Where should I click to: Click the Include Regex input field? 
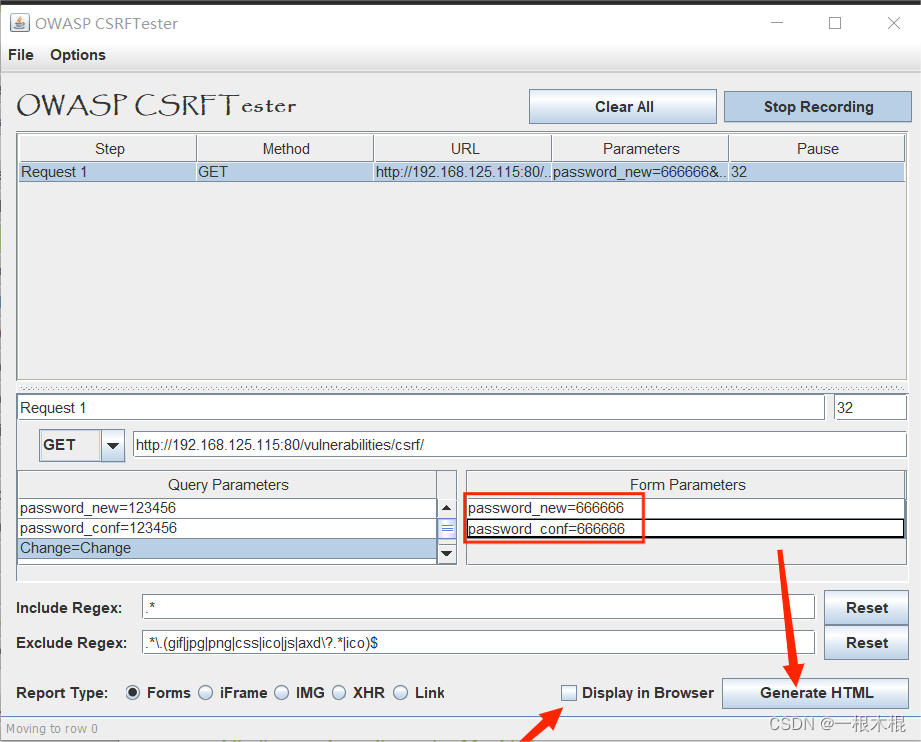478,607
